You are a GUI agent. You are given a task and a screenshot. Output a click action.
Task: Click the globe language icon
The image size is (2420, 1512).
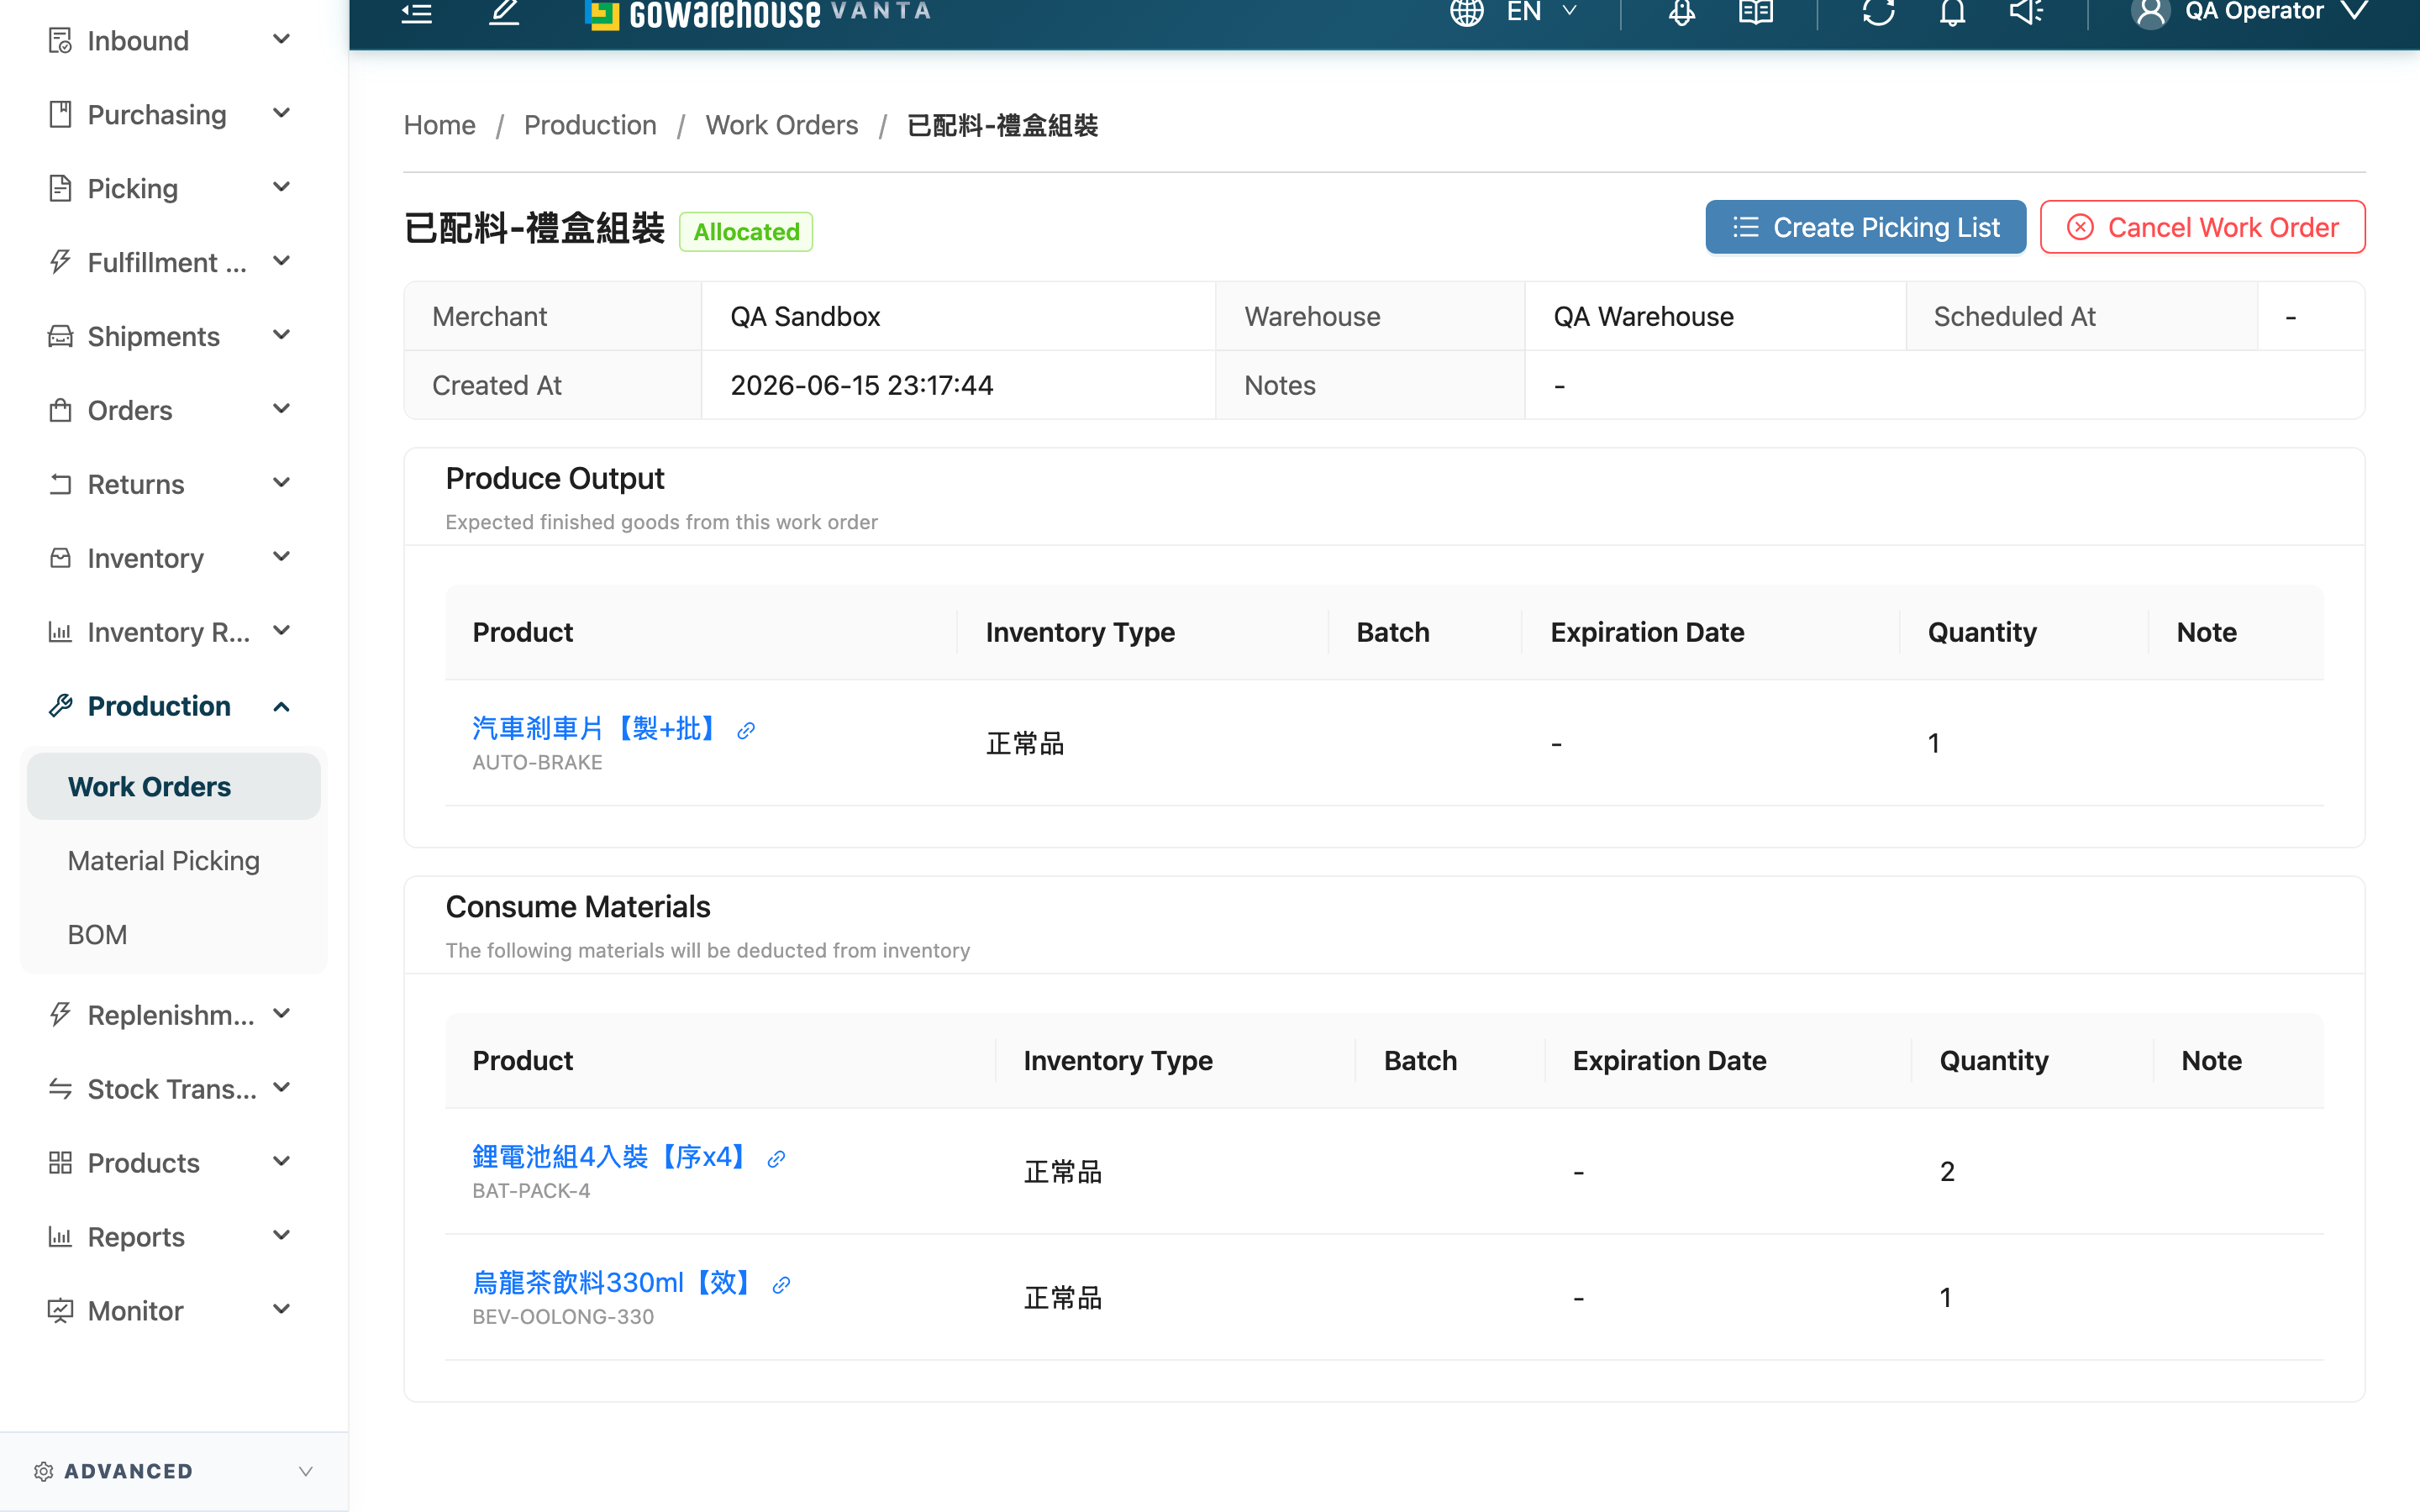tap(1467, 12)
